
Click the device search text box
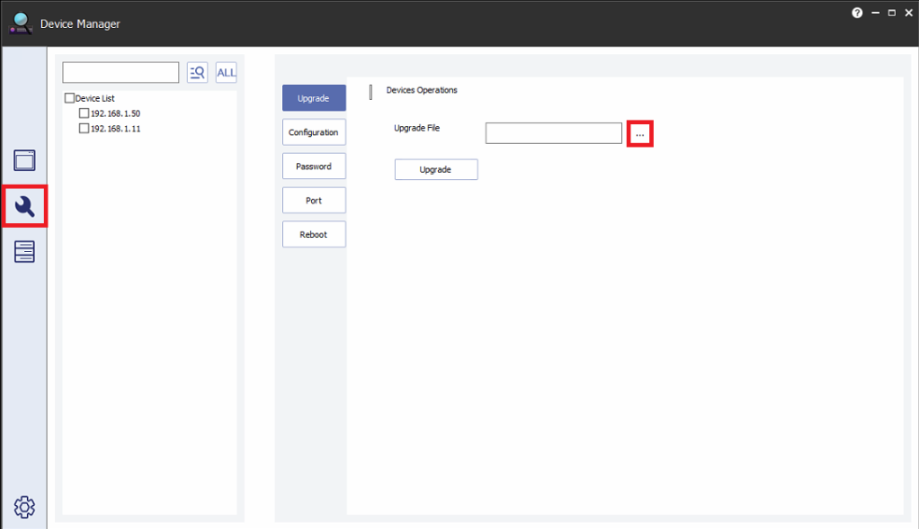pos(120,72)
